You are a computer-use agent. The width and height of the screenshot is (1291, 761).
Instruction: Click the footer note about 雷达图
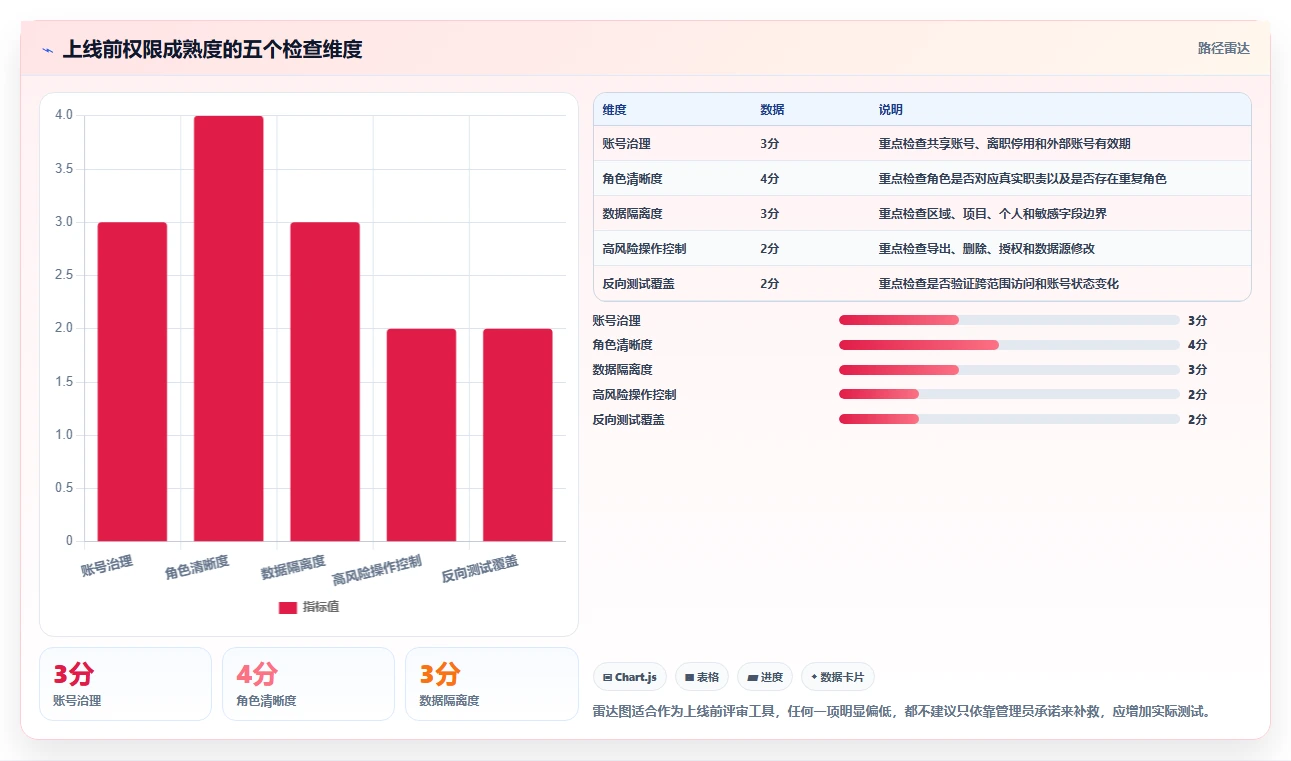click(903, 711)
